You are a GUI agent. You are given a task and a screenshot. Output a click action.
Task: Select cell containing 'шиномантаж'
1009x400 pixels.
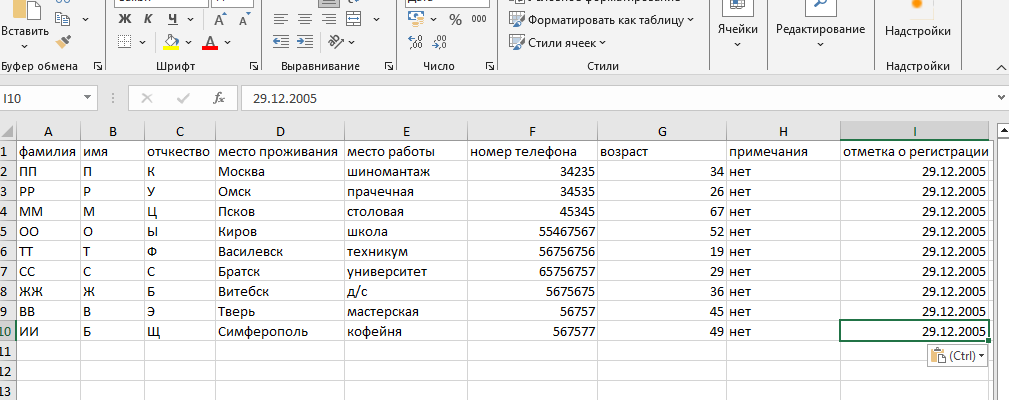click(406, 172)
